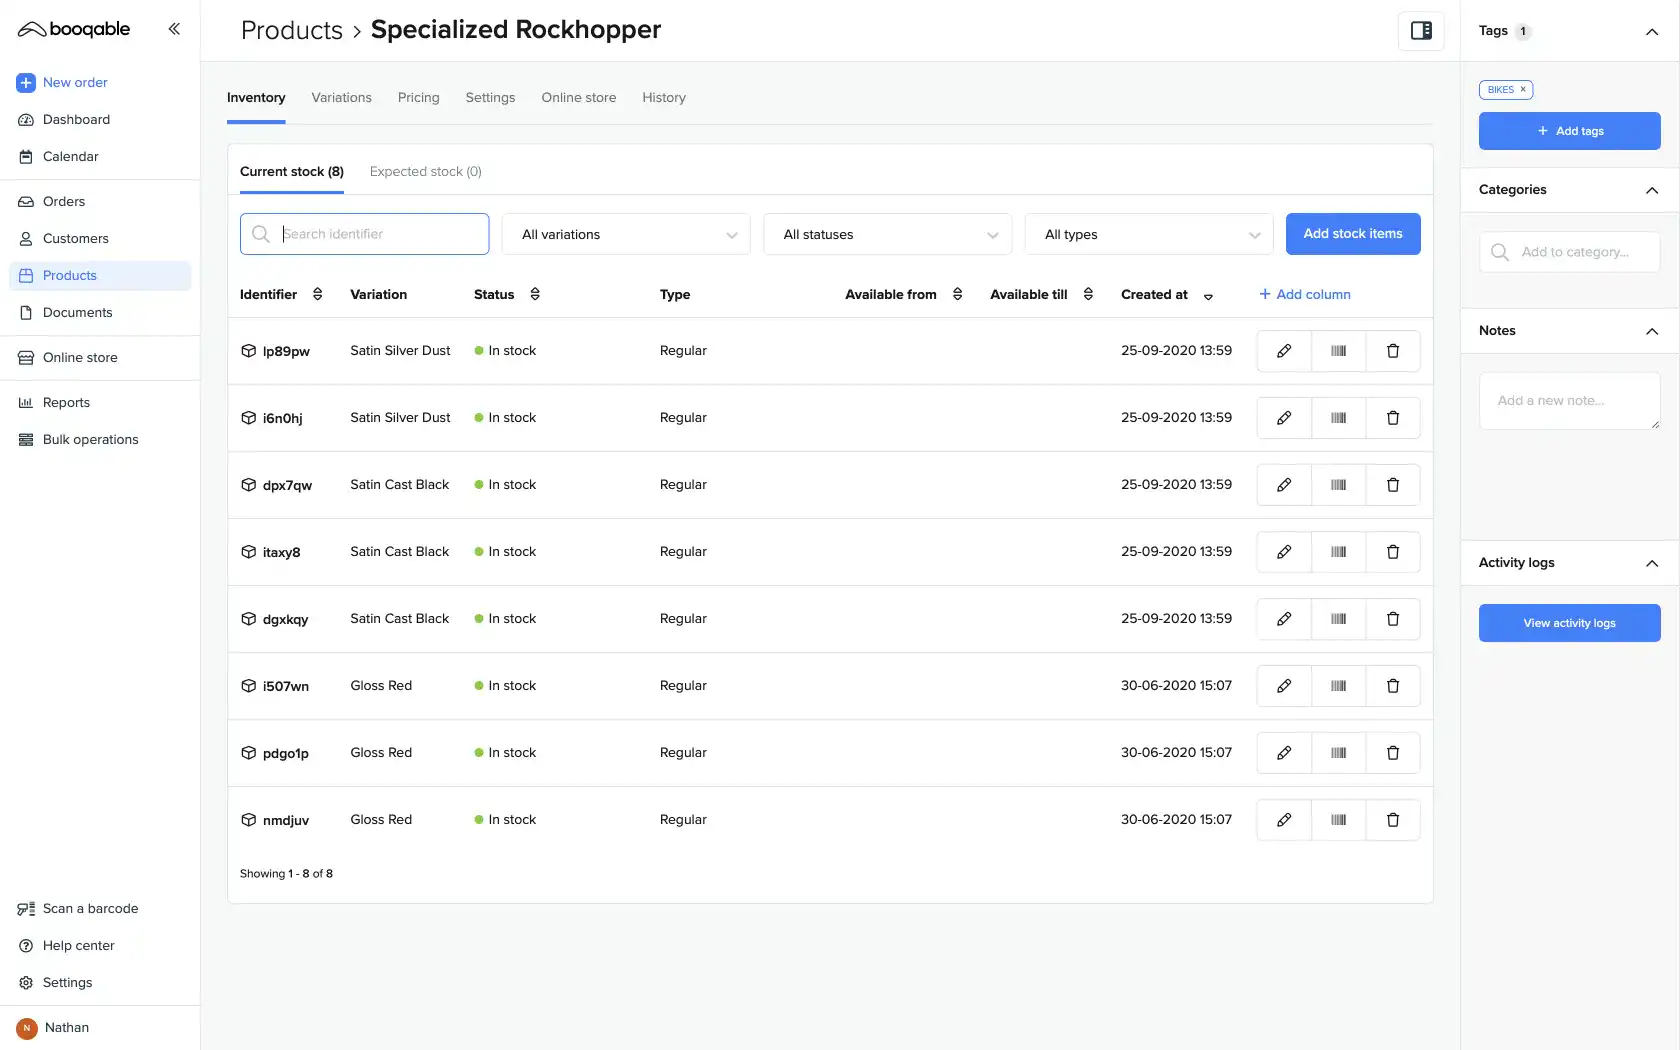Show barcode for stock item i507wn
The height and width of the screenshot is (1050, 1680).
click(1338, 686)
